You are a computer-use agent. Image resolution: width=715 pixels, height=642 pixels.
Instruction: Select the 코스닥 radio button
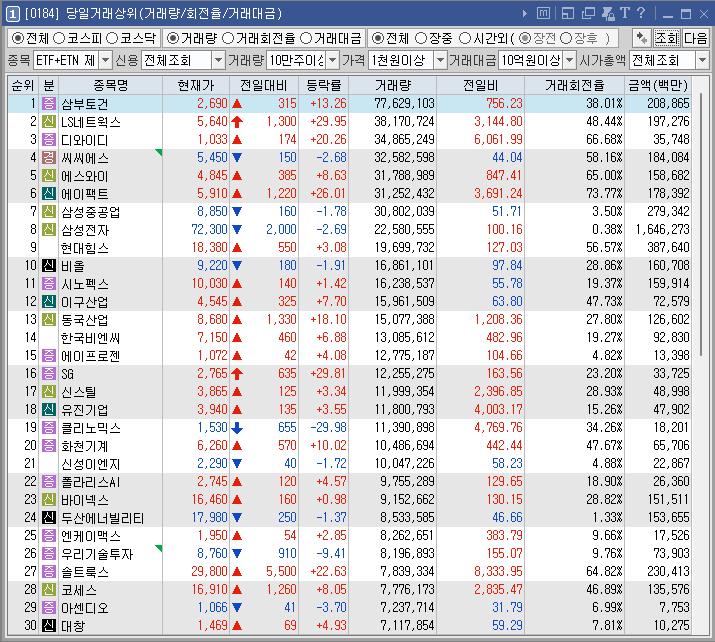(x=112, y=38)
